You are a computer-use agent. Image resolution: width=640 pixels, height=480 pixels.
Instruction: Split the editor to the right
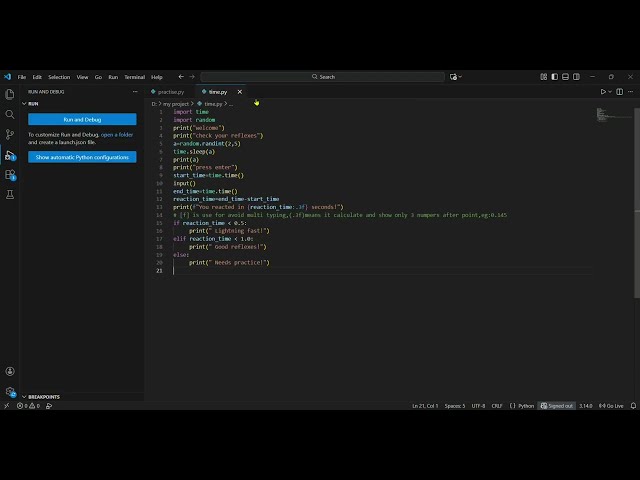(620, 92)
